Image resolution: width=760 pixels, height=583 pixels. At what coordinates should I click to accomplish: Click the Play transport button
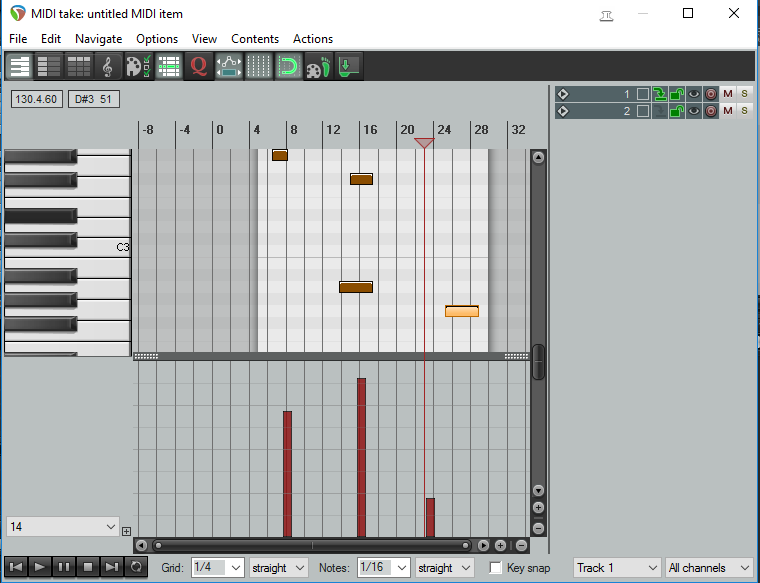39,567
